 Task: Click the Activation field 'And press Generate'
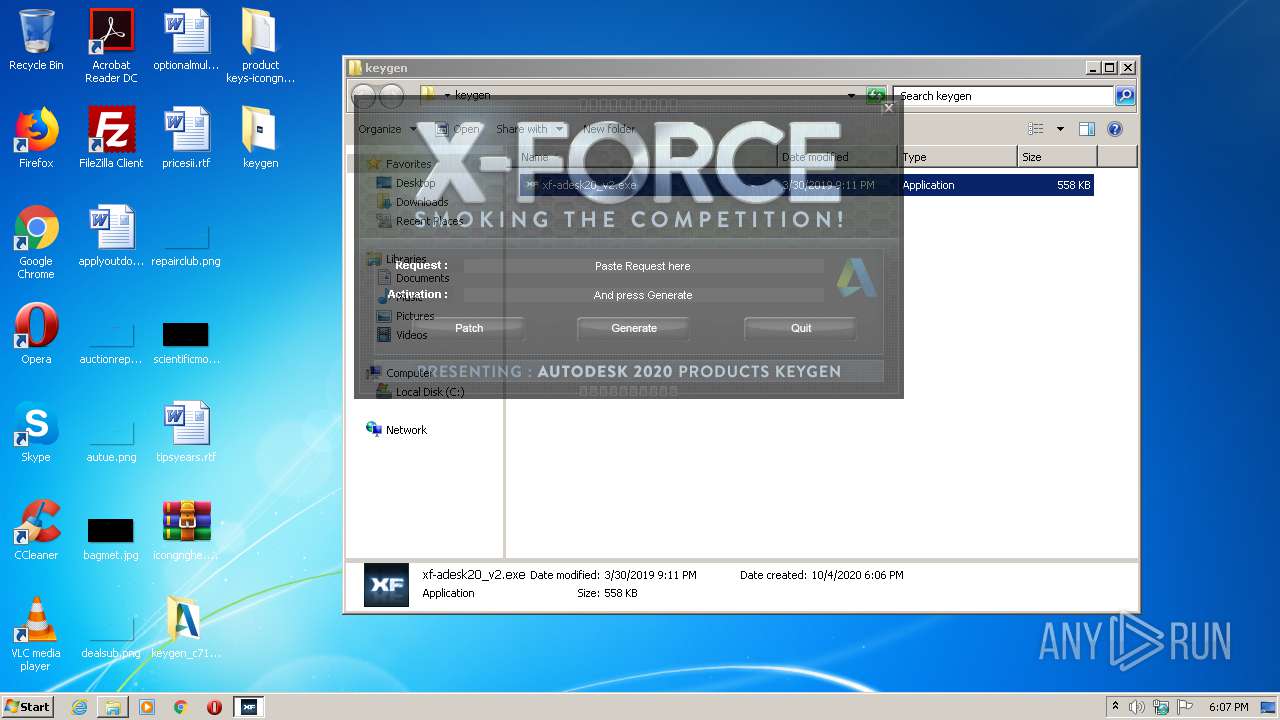(x=643, y=295)
